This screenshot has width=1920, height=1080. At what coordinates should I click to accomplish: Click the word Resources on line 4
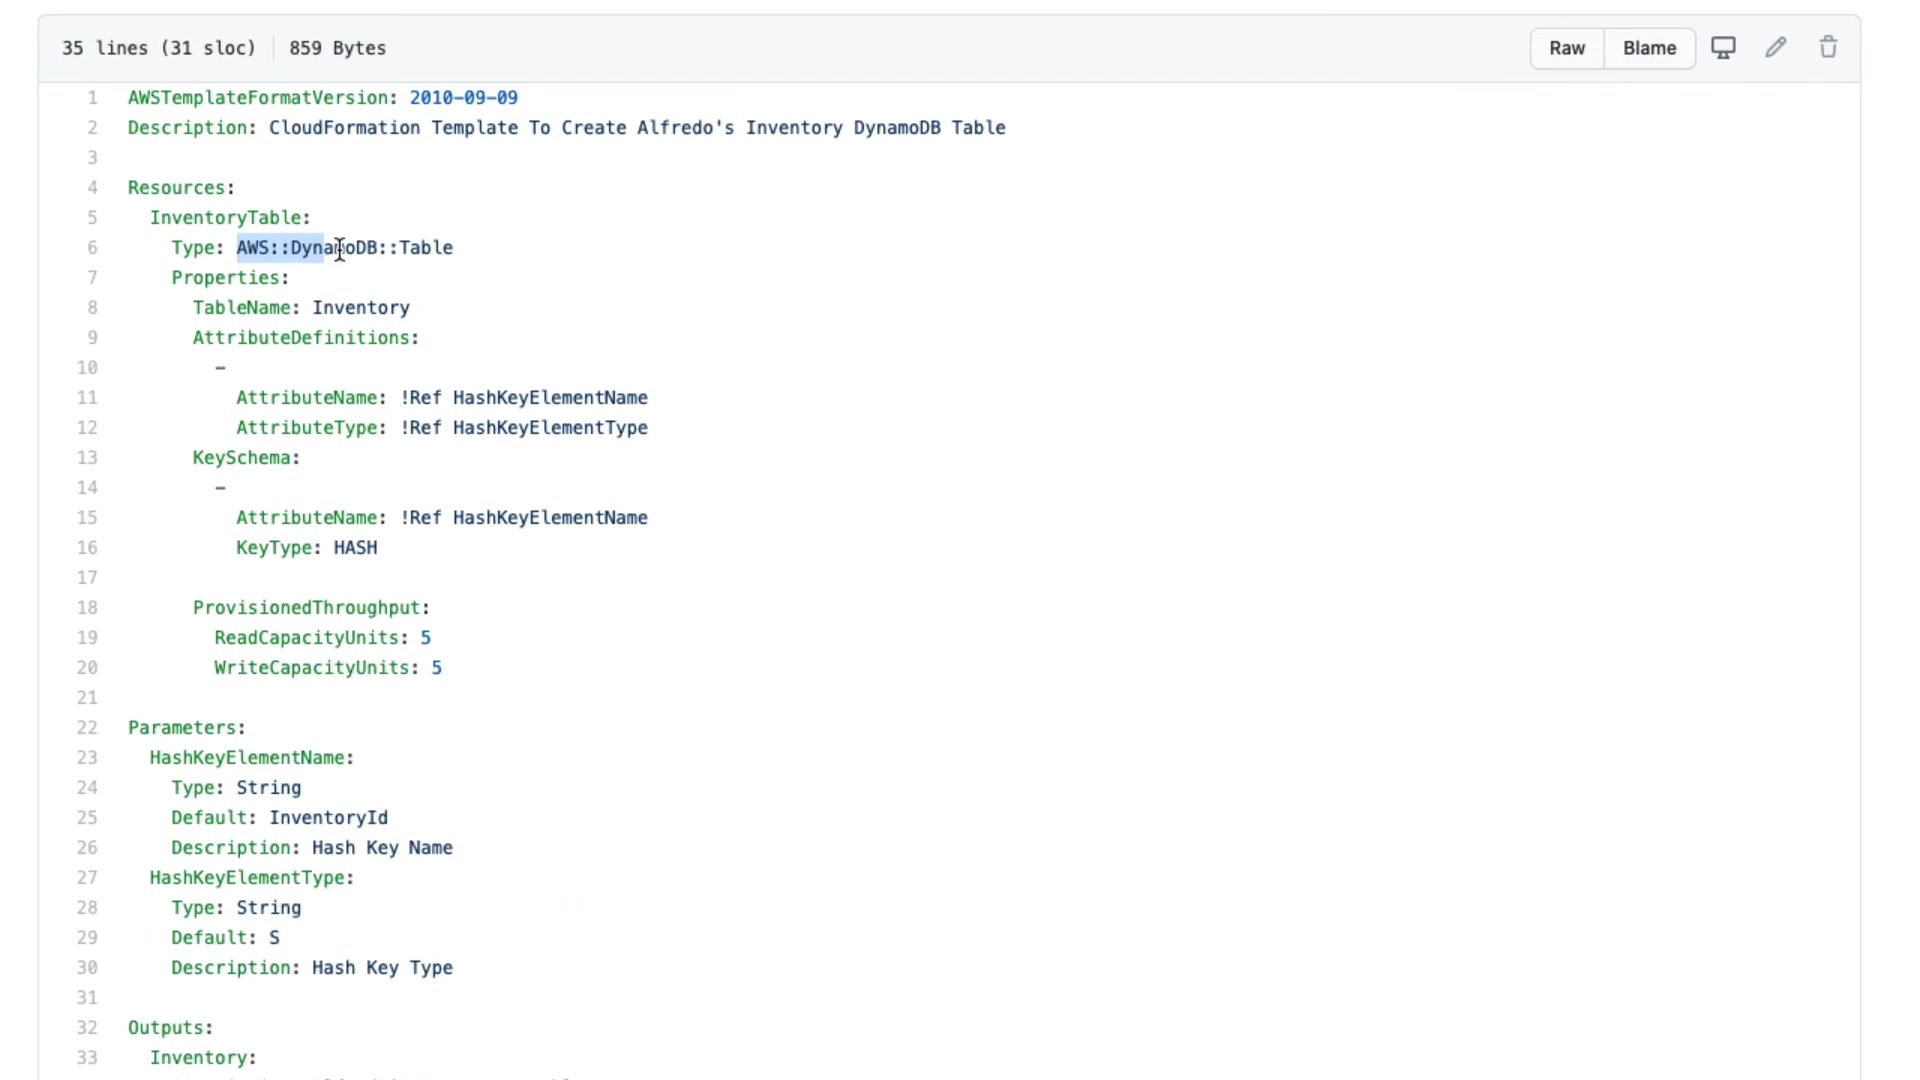click(177, 188)
